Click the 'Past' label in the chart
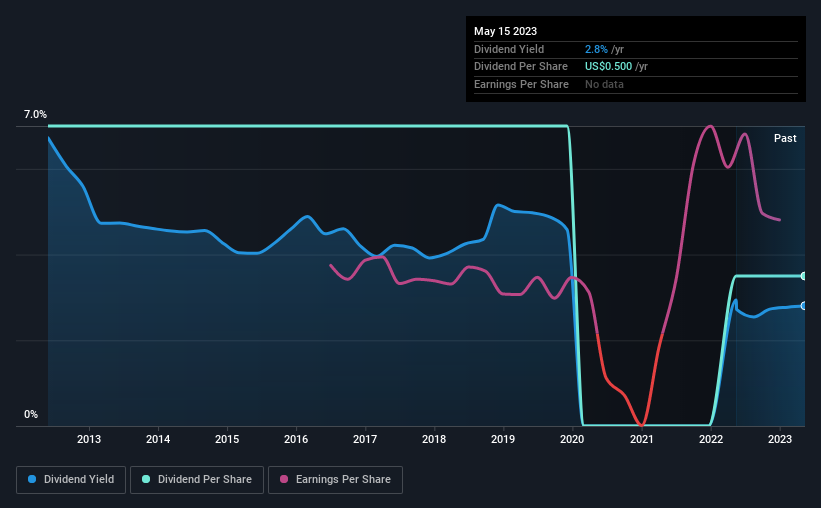 point(785,139)
